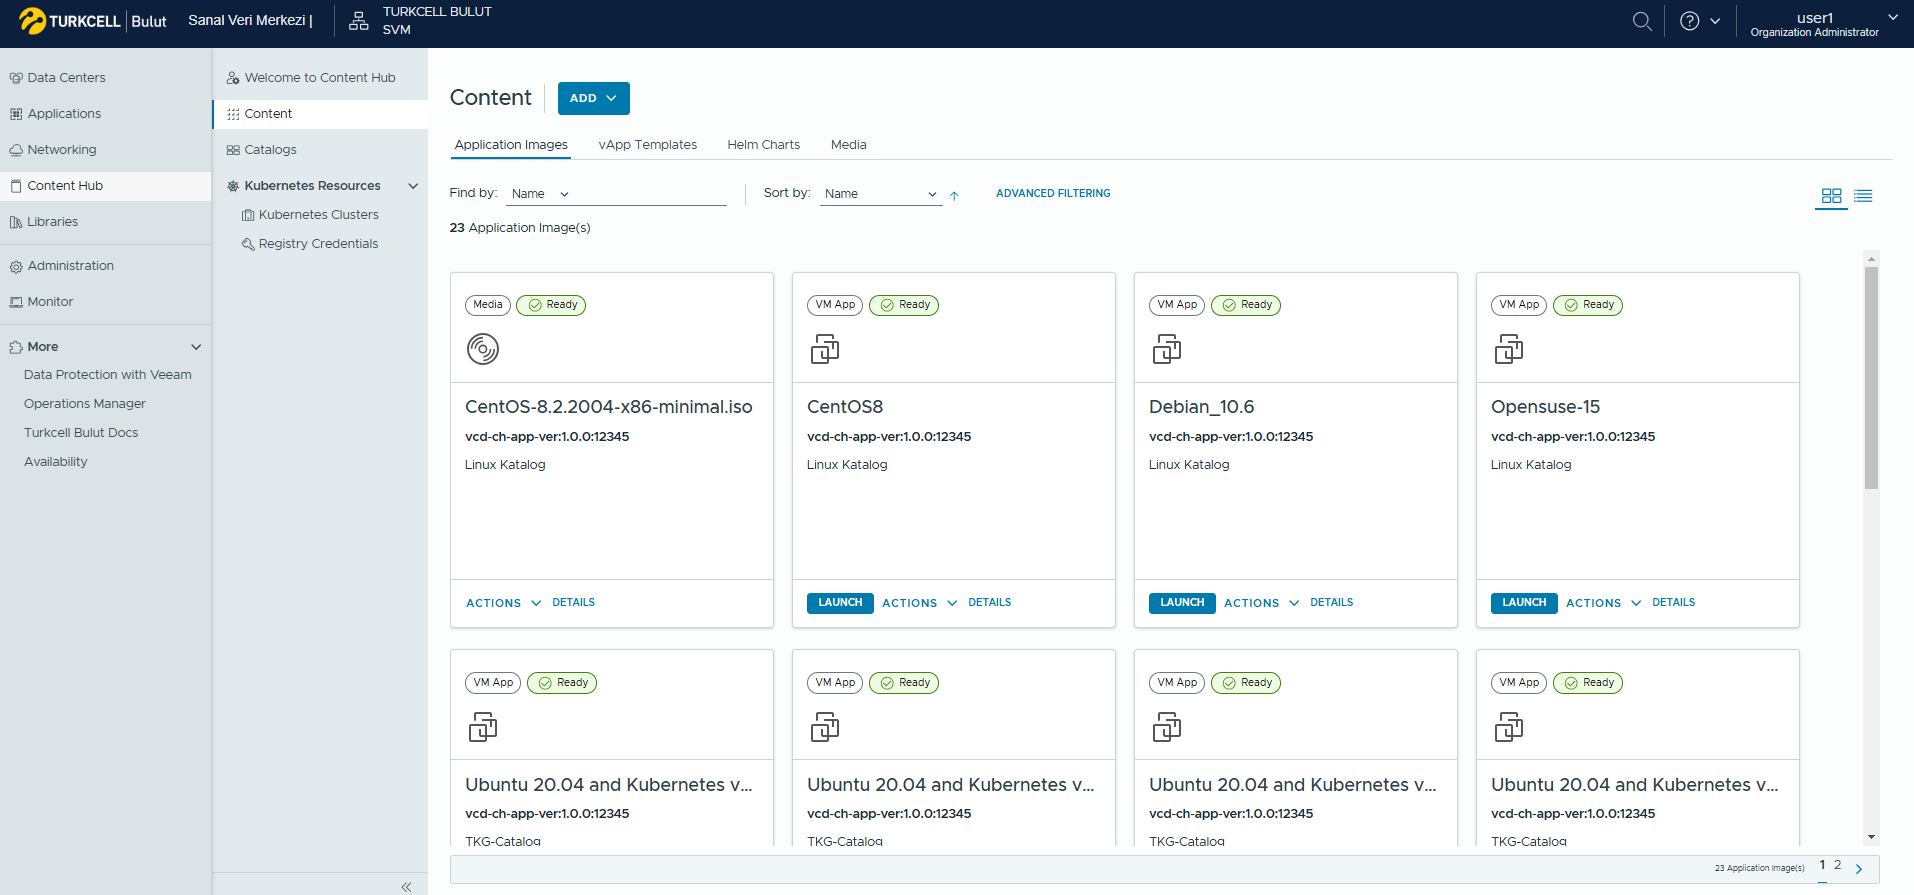Go to page 2
The width and height of the screenshot is (1914, 895).
click(x=1838, y=866)
